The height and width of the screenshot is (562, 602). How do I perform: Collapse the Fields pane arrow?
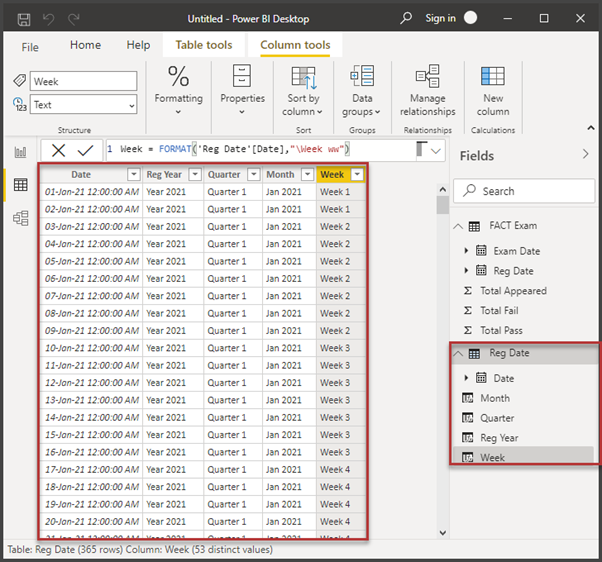click(x=585, y=154)
